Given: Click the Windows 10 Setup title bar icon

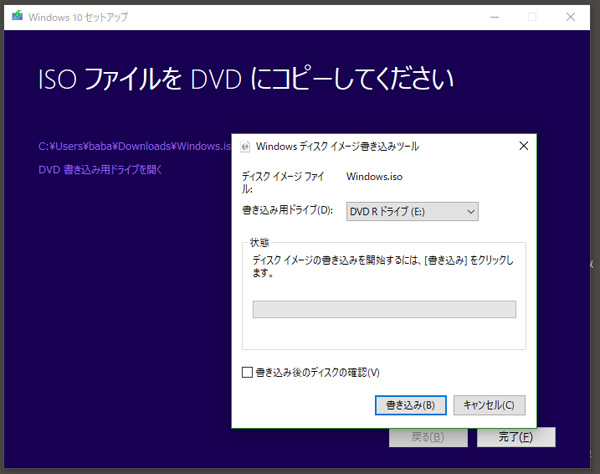Looking at the screenshot, I should [17, 16].
